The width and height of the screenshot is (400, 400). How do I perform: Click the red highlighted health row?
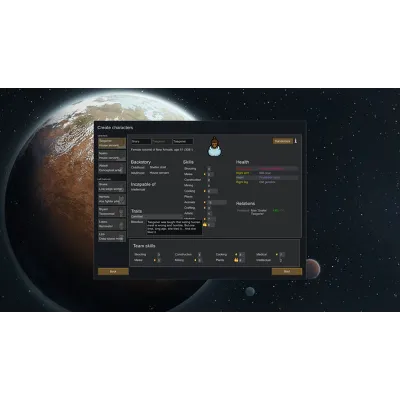(267, 169)
